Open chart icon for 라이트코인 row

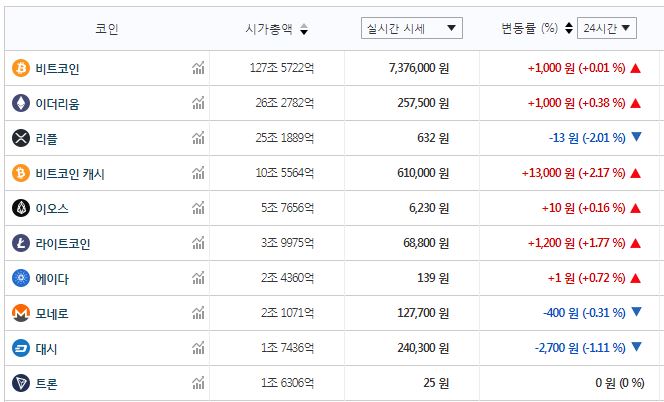click(198, 243)
